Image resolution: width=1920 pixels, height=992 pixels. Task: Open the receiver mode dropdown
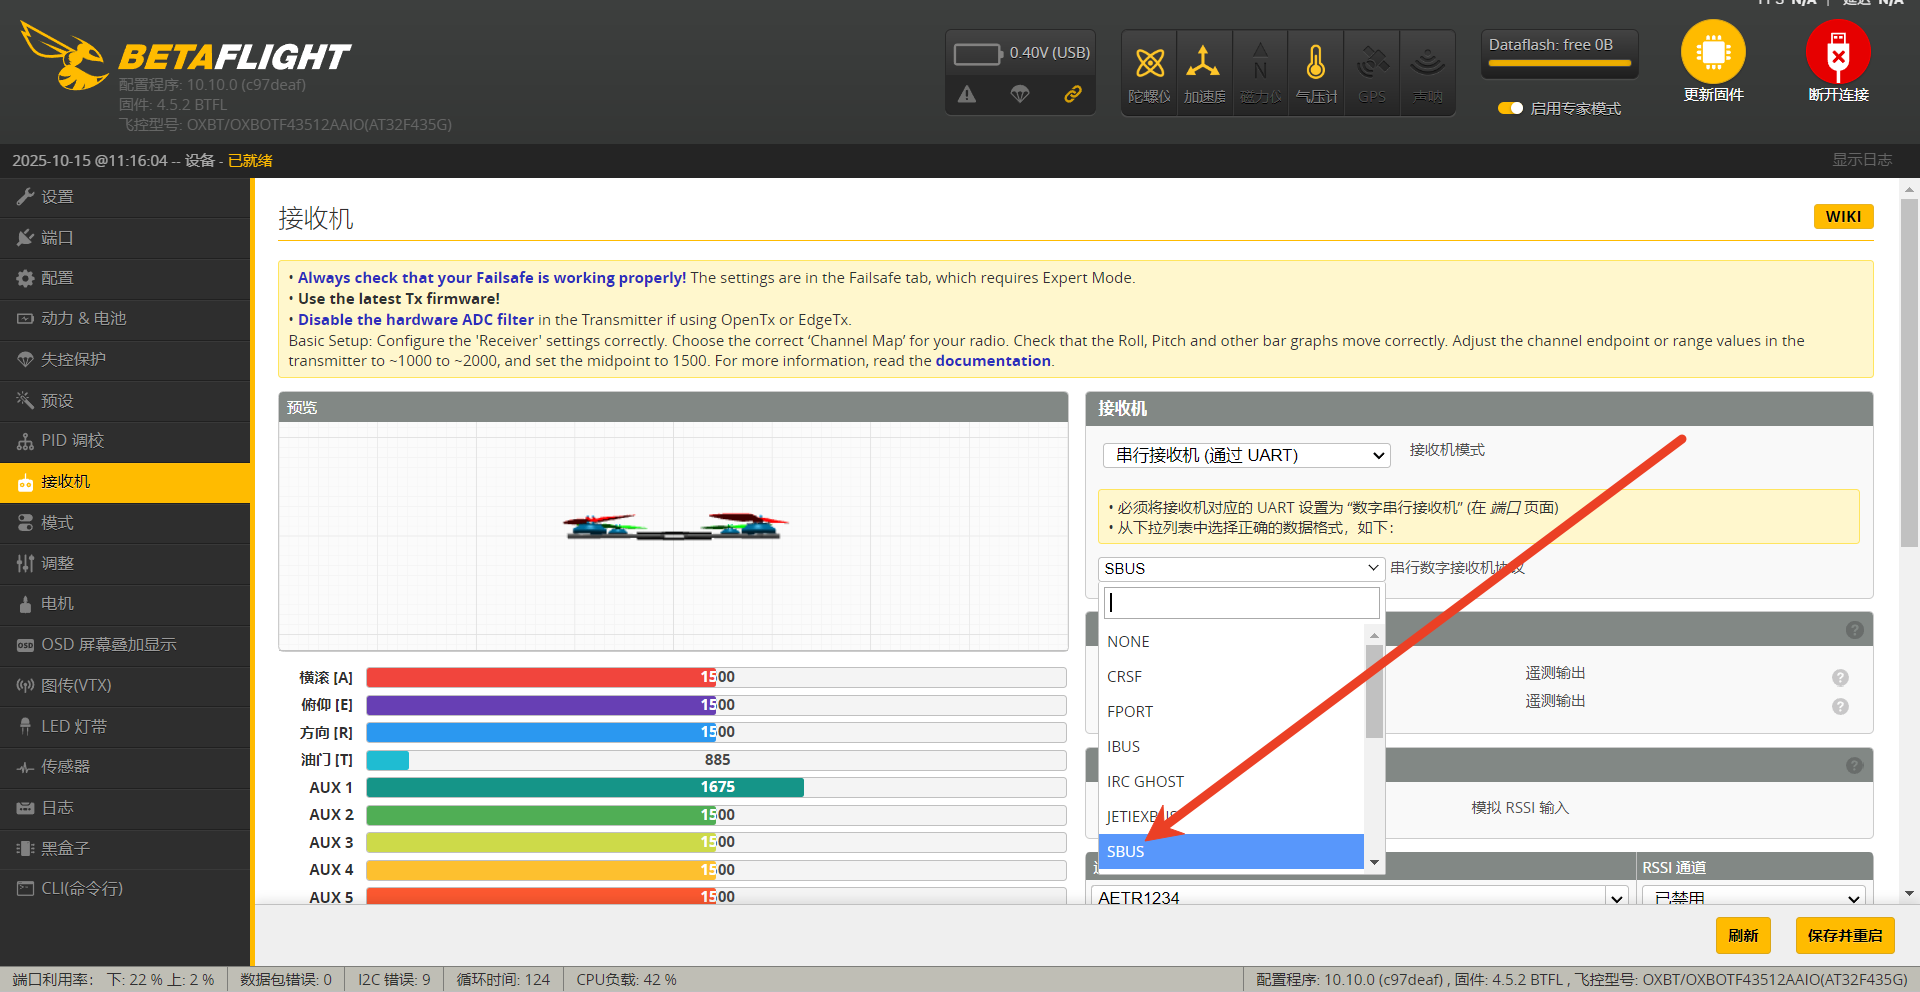(1246, 456)
